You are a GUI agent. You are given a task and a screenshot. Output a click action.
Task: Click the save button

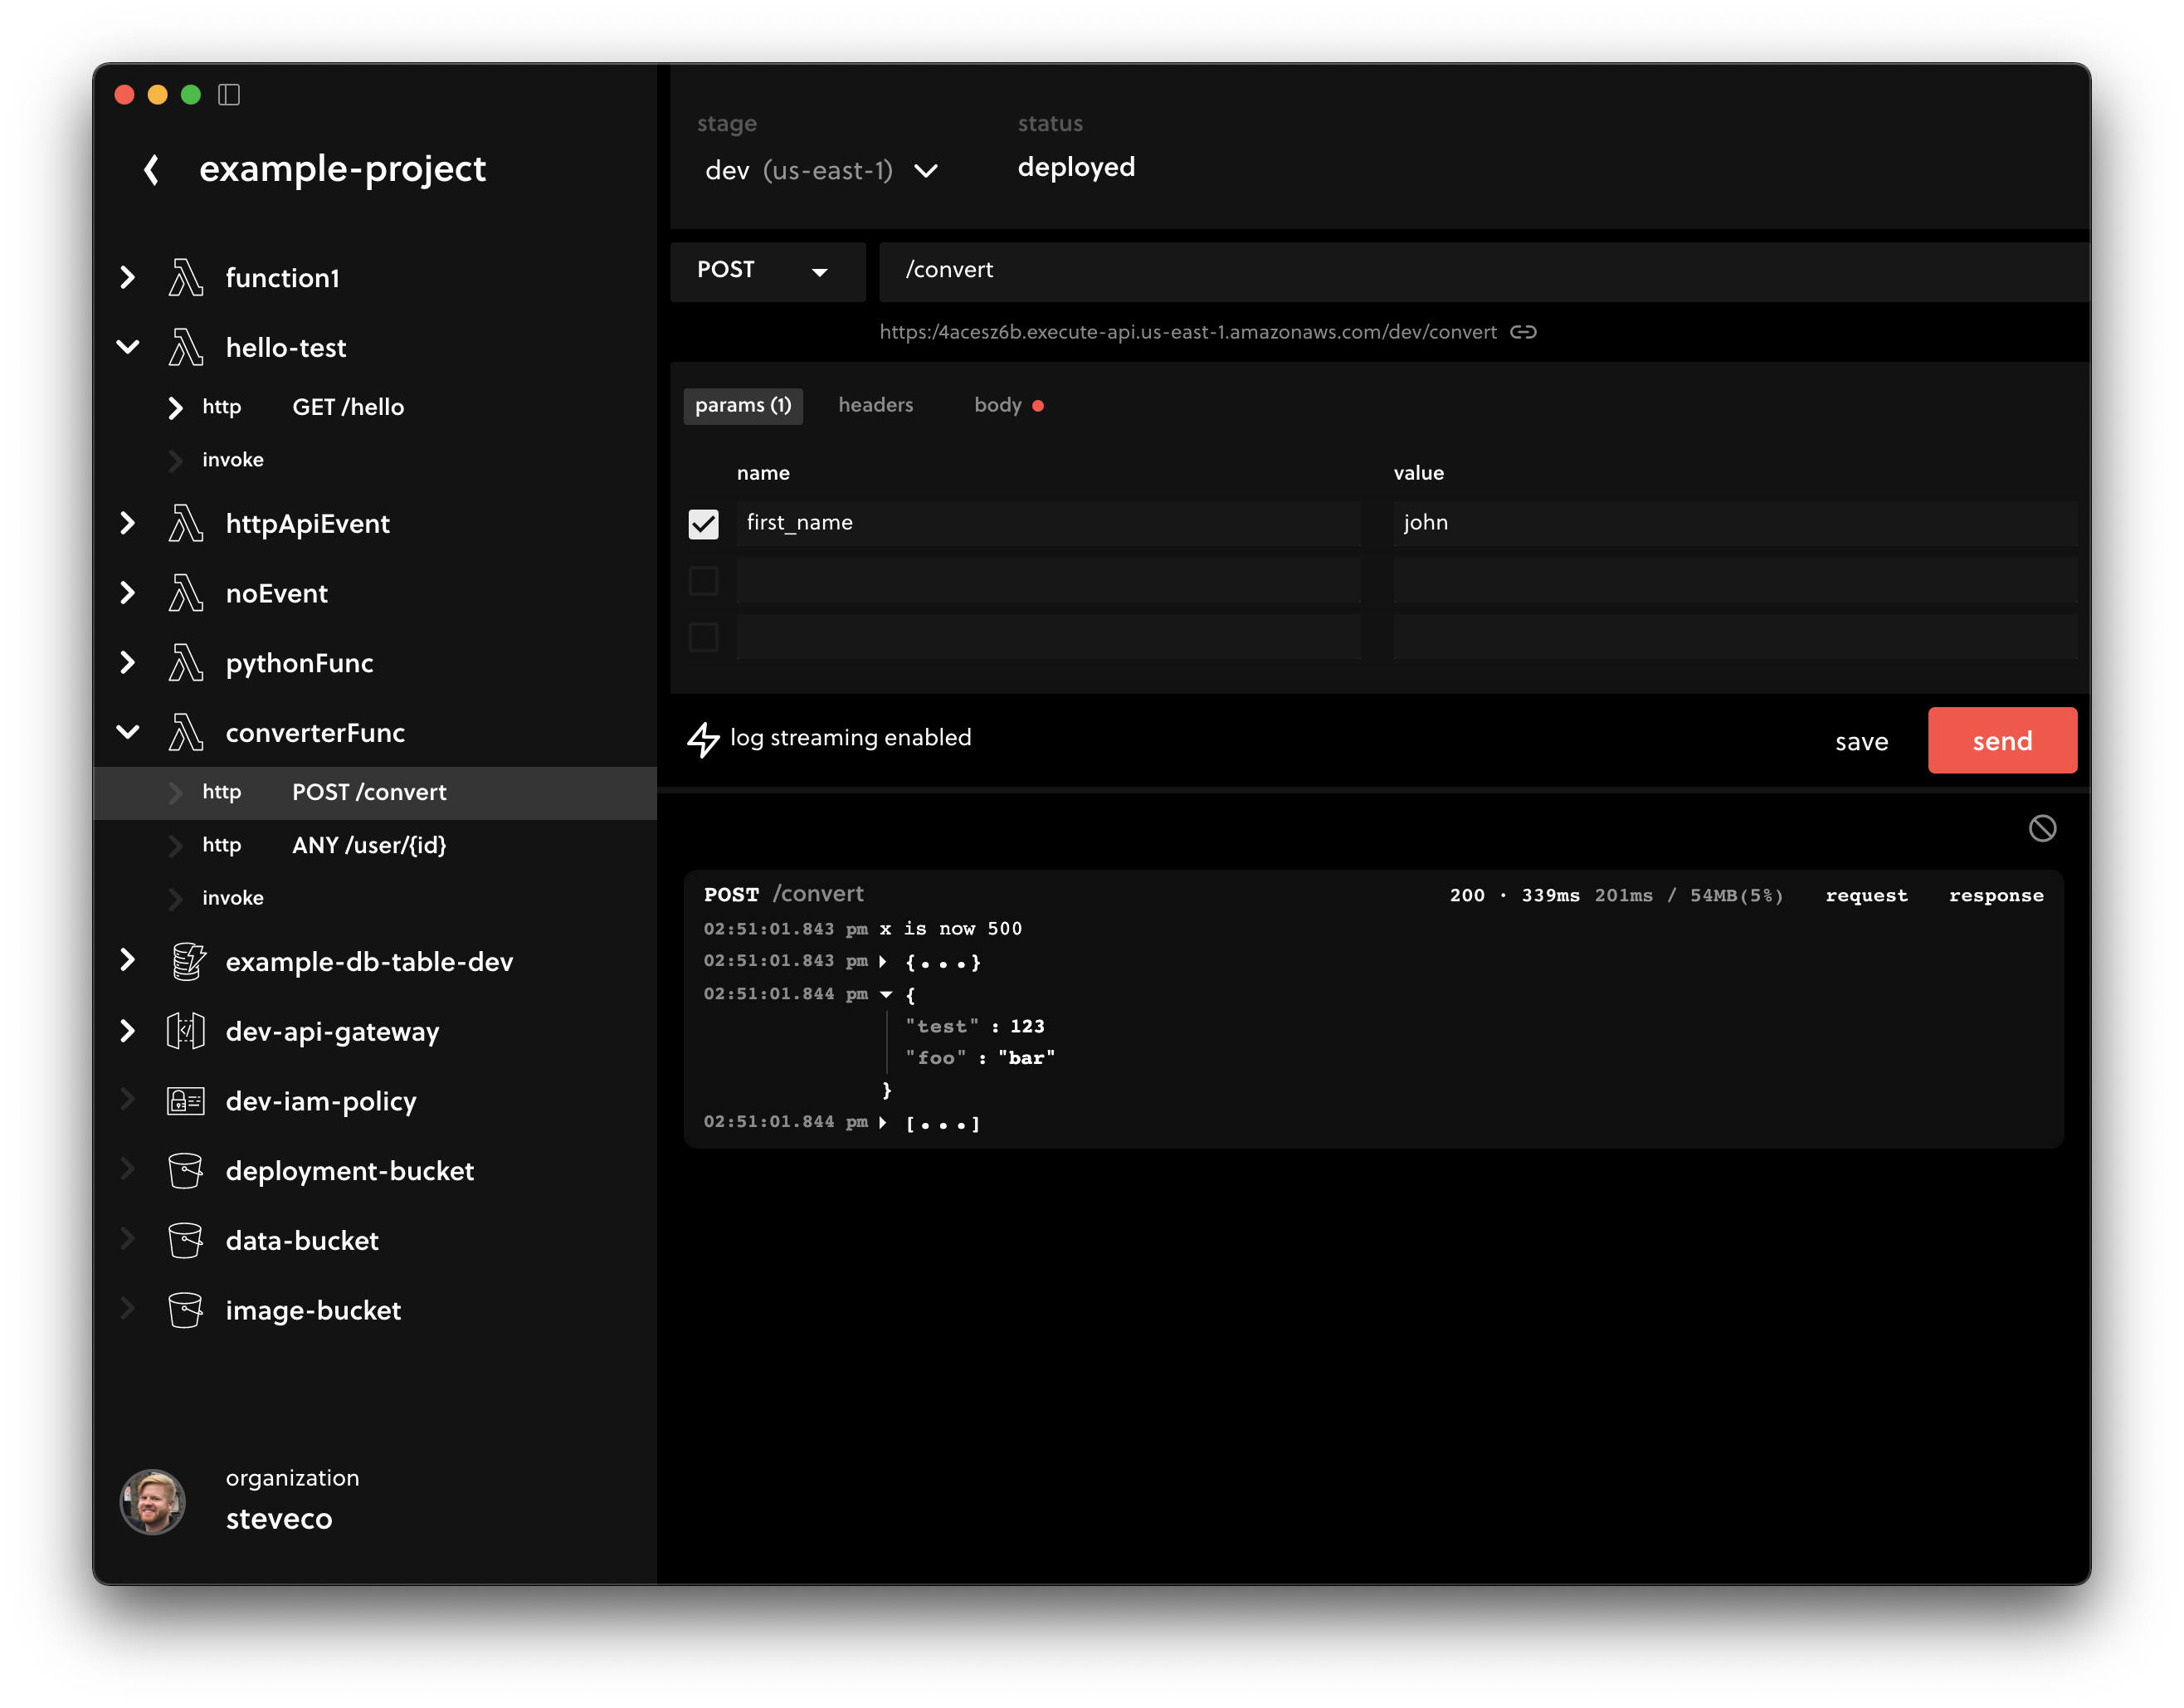(x=1861, y=742)
